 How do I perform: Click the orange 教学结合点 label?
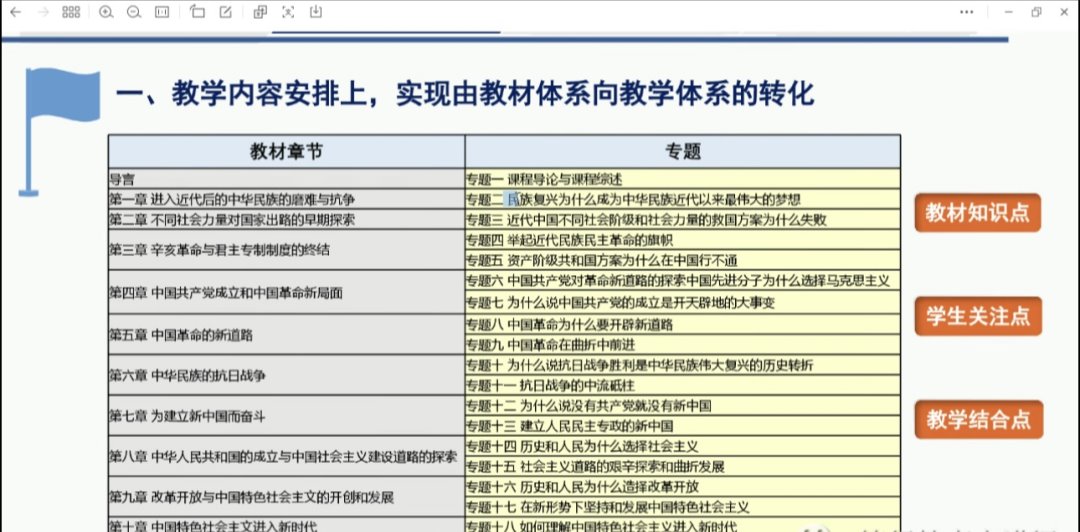tap(977, 419)
